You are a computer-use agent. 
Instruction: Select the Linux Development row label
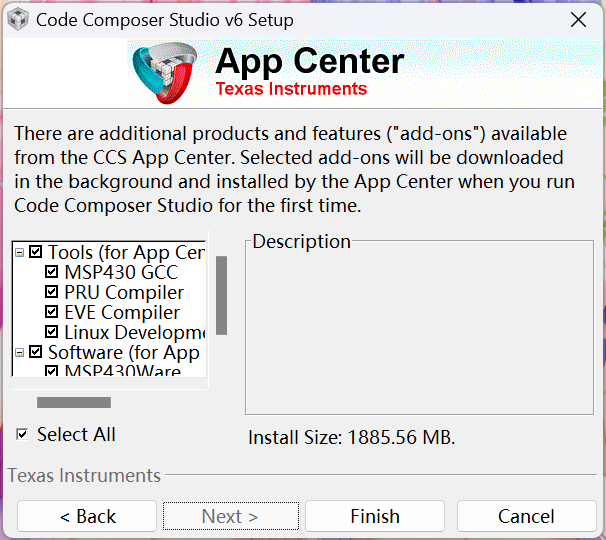pyautogui.click(x=135, y=332)
